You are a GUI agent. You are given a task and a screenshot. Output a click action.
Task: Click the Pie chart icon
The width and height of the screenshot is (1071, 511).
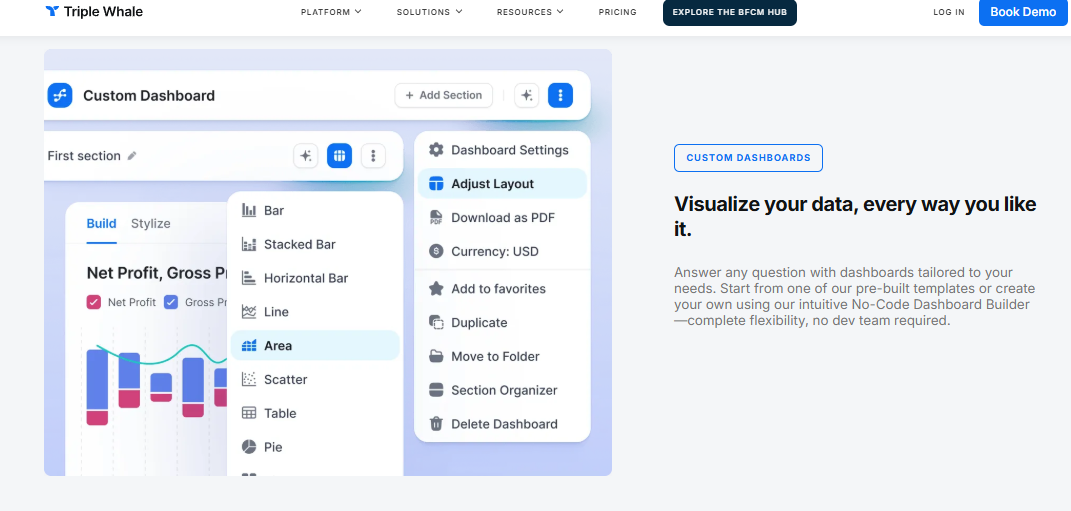click(x=249, y=447)
